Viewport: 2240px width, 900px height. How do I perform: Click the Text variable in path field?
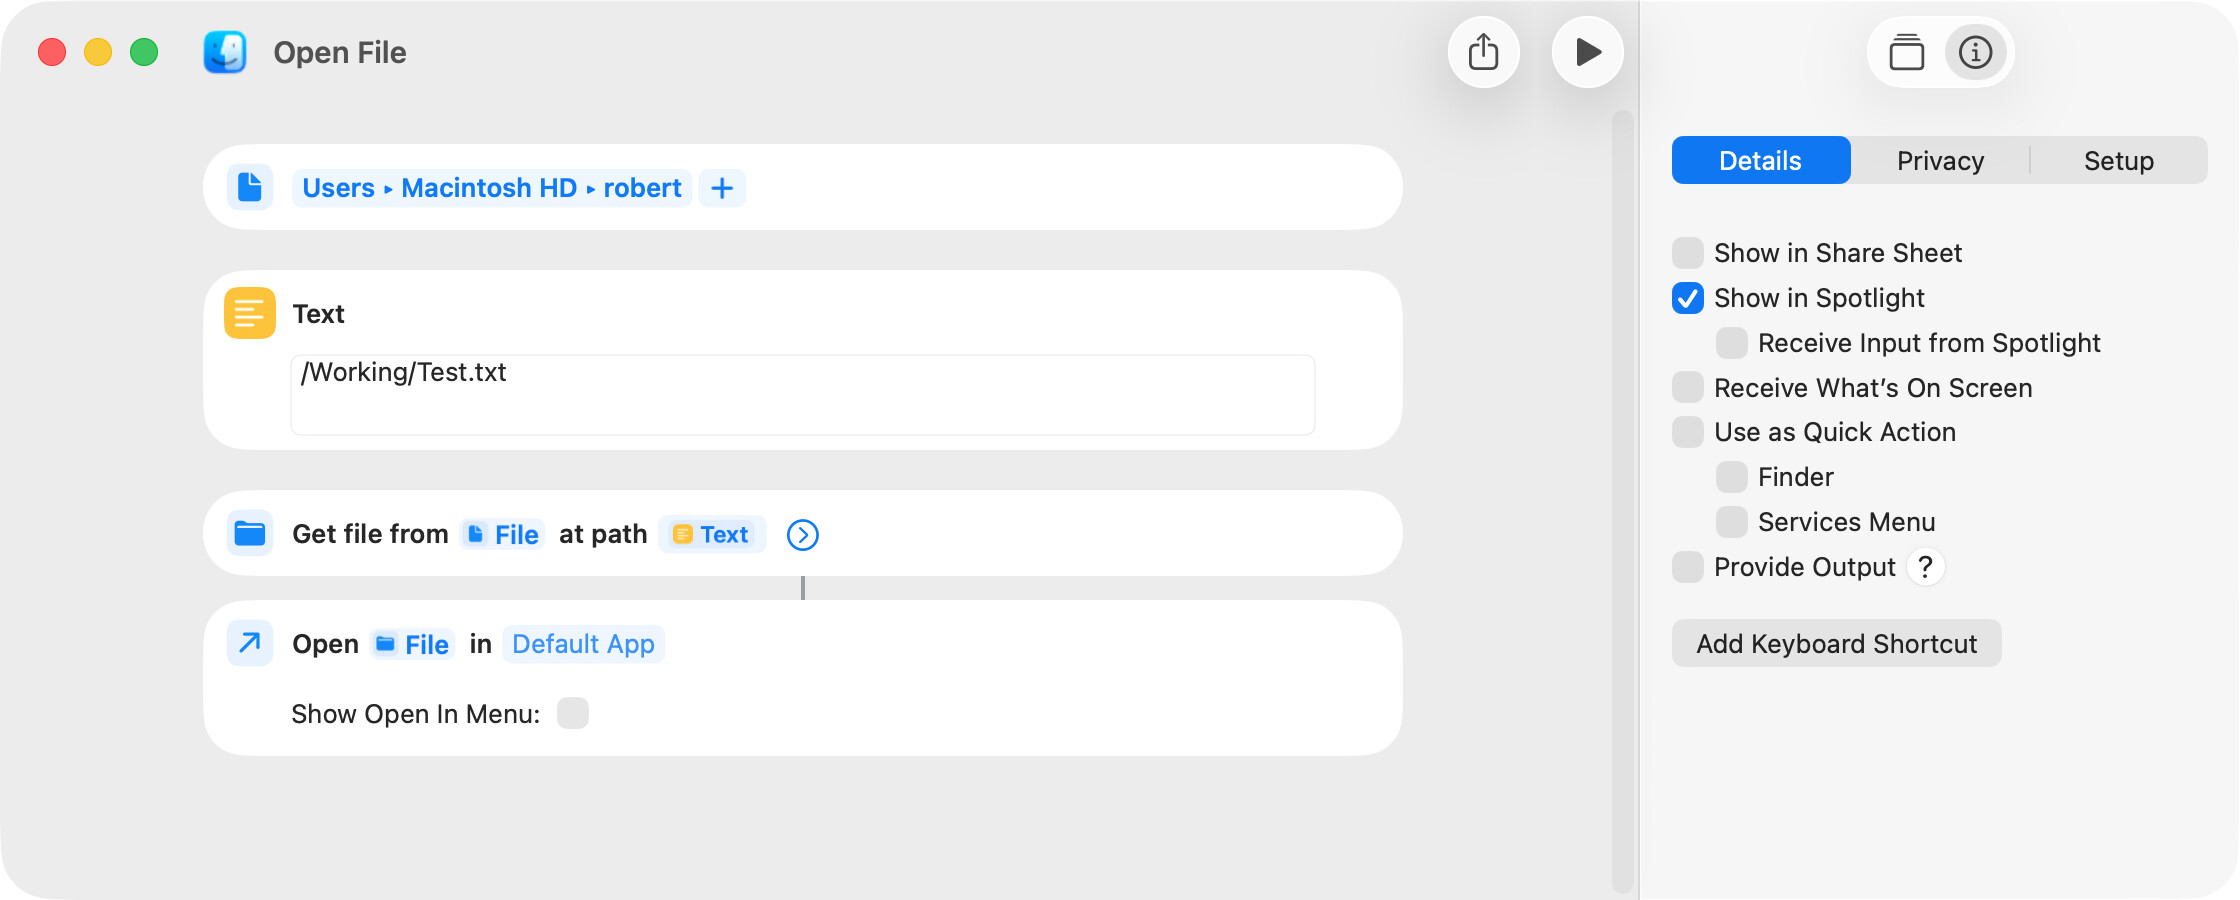click(712, 535)
